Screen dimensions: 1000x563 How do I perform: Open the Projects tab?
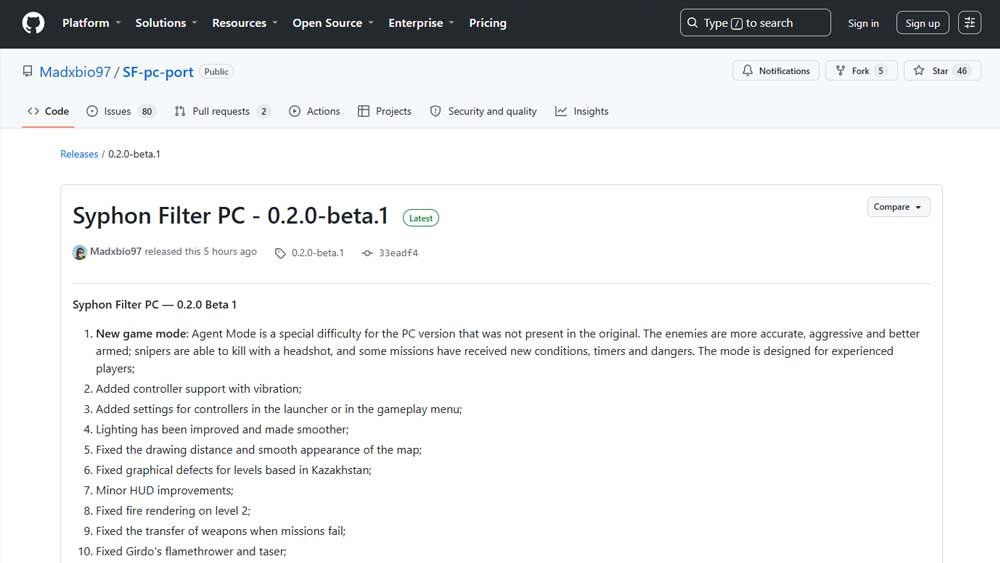click(x=385, y=111)
